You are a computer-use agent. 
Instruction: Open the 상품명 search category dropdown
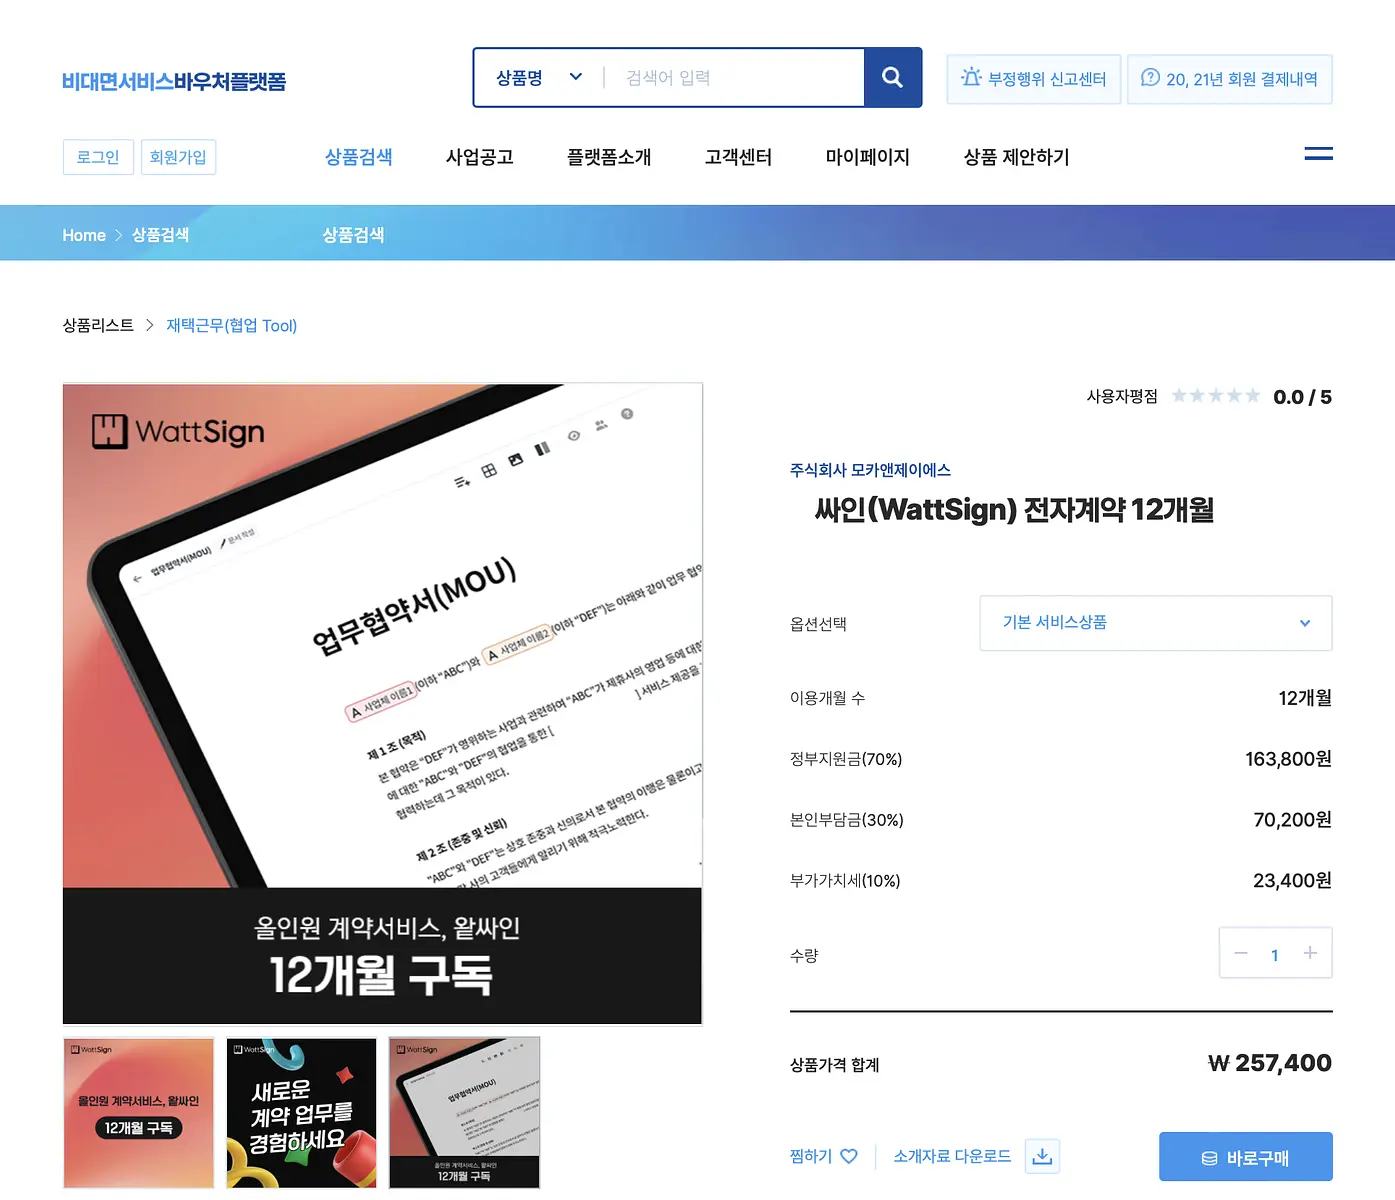tap(539, 78)
